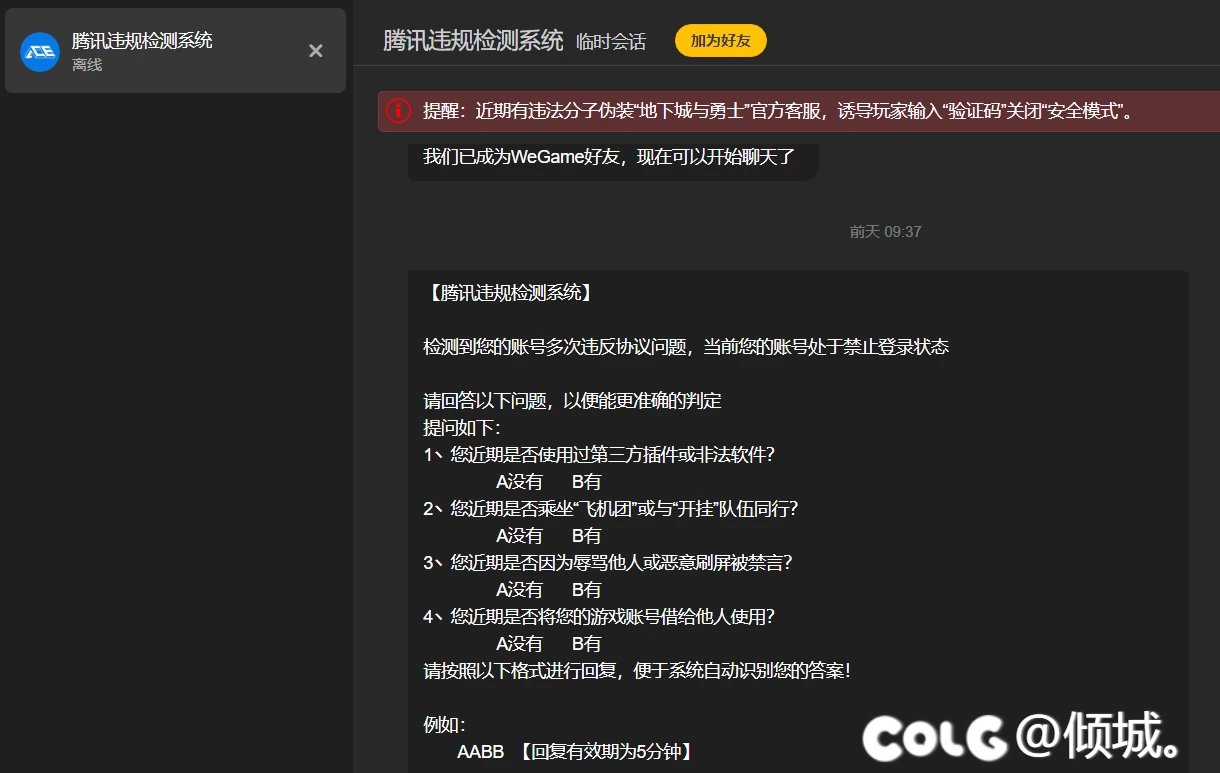Click the message 我们已成为WeGame好友，现在可以开始聊天了

(608, 157)
